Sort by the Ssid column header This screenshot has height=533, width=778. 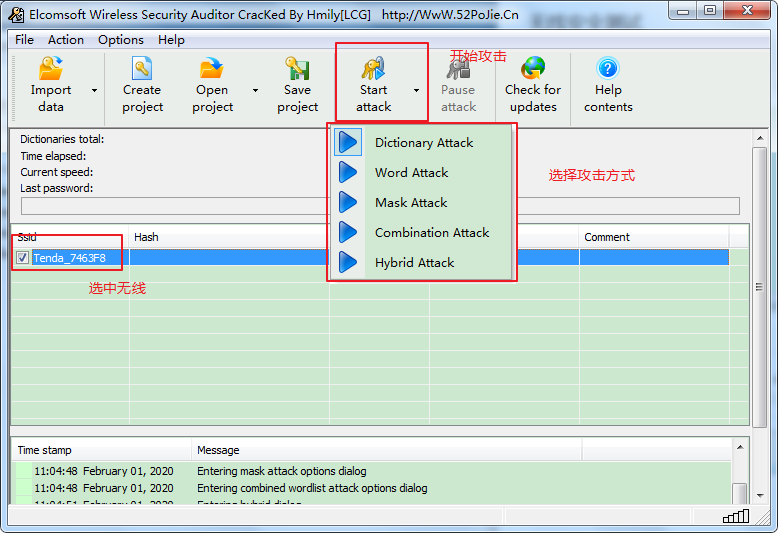(x=70, y=237)
